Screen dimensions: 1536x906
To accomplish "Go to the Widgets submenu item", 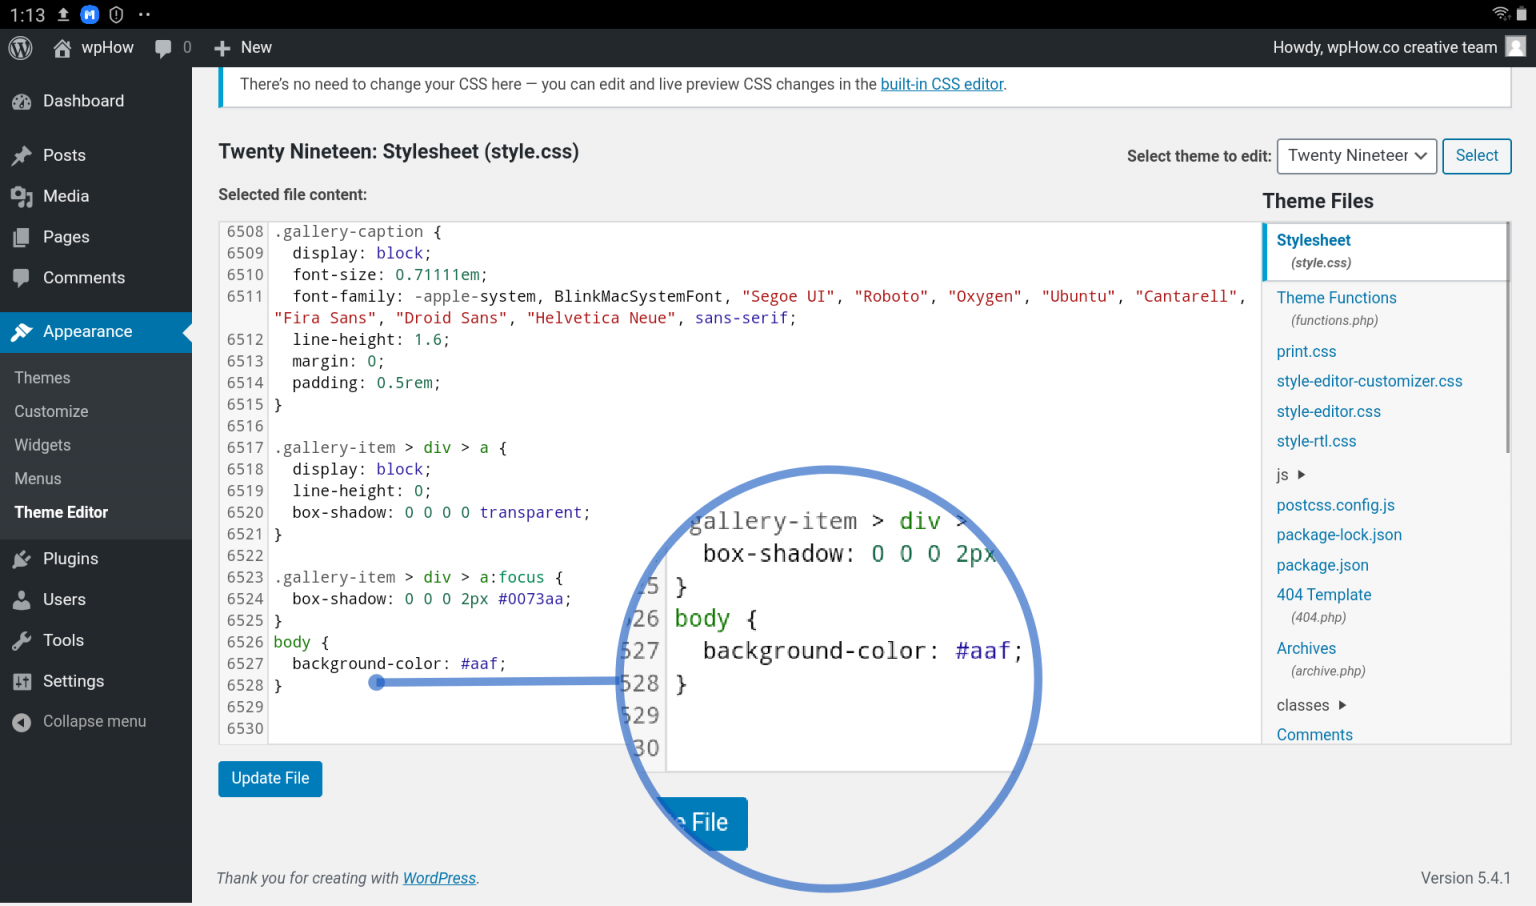I will [x=42, y=446].
